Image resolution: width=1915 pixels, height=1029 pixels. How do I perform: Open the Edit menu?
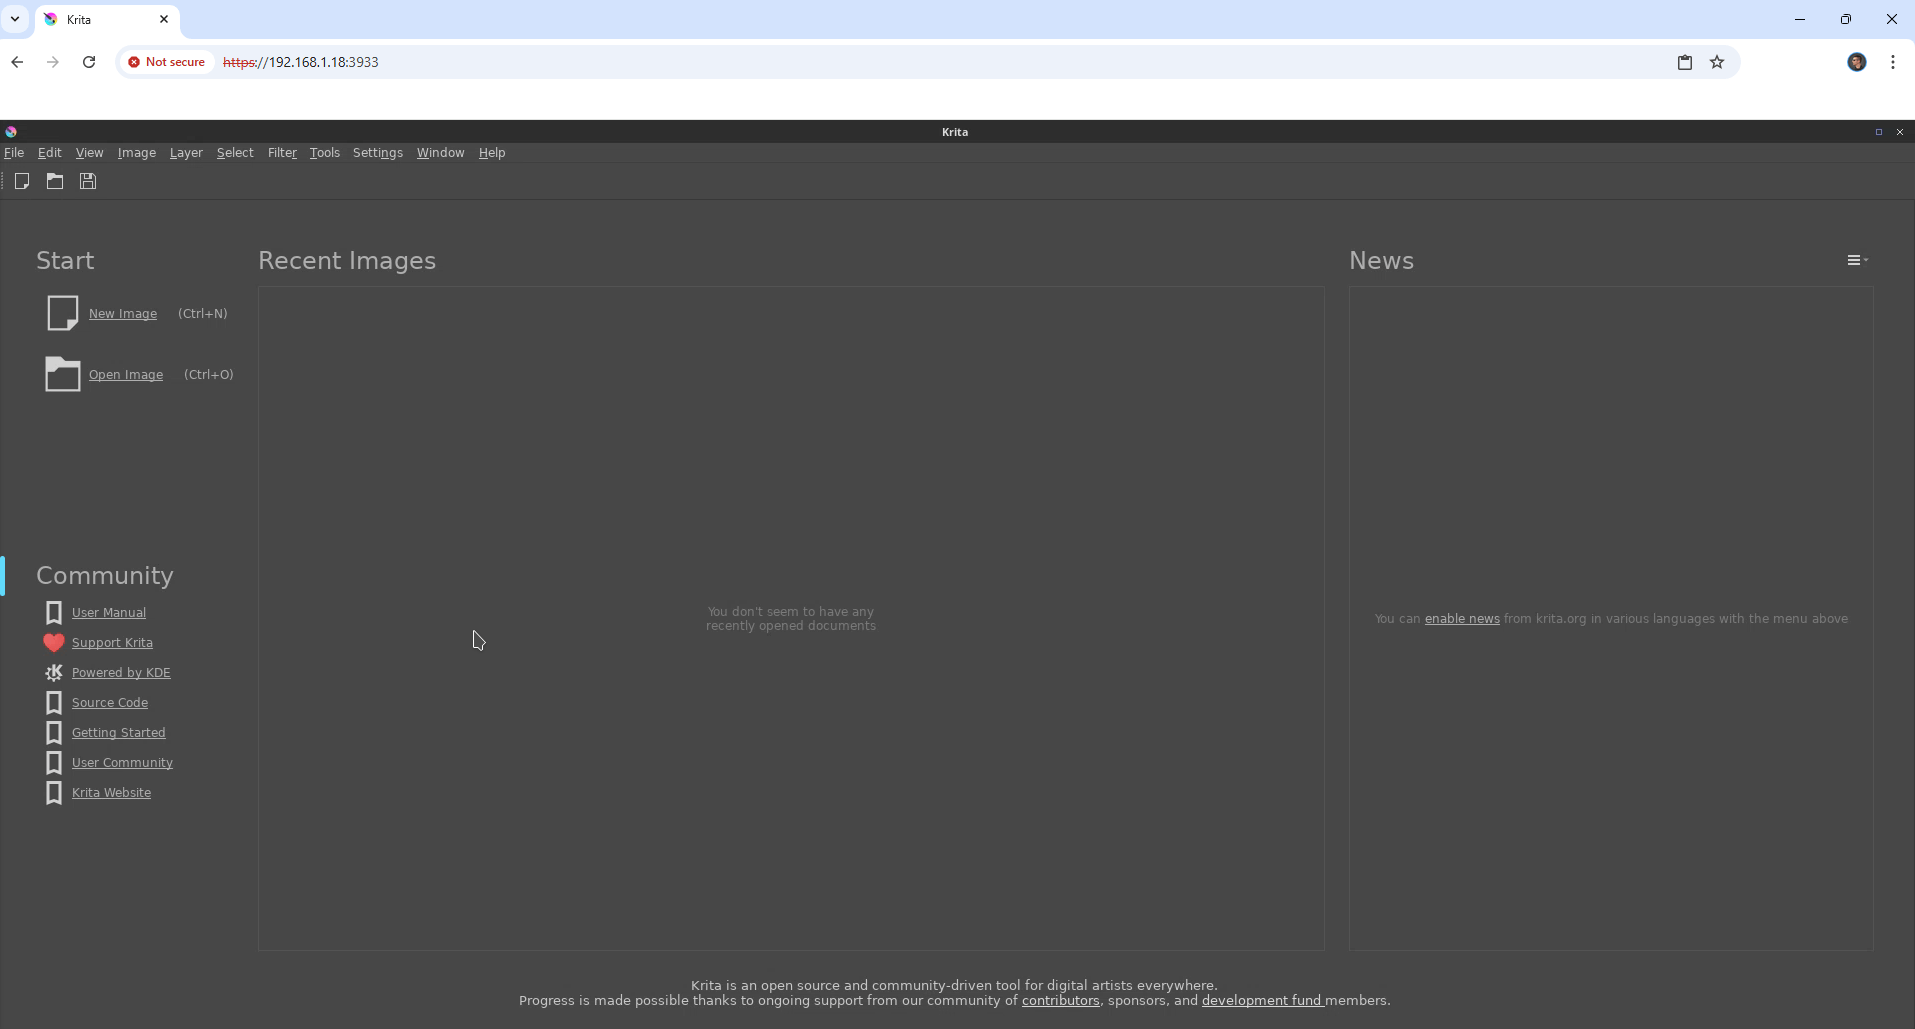pos(49,153)
